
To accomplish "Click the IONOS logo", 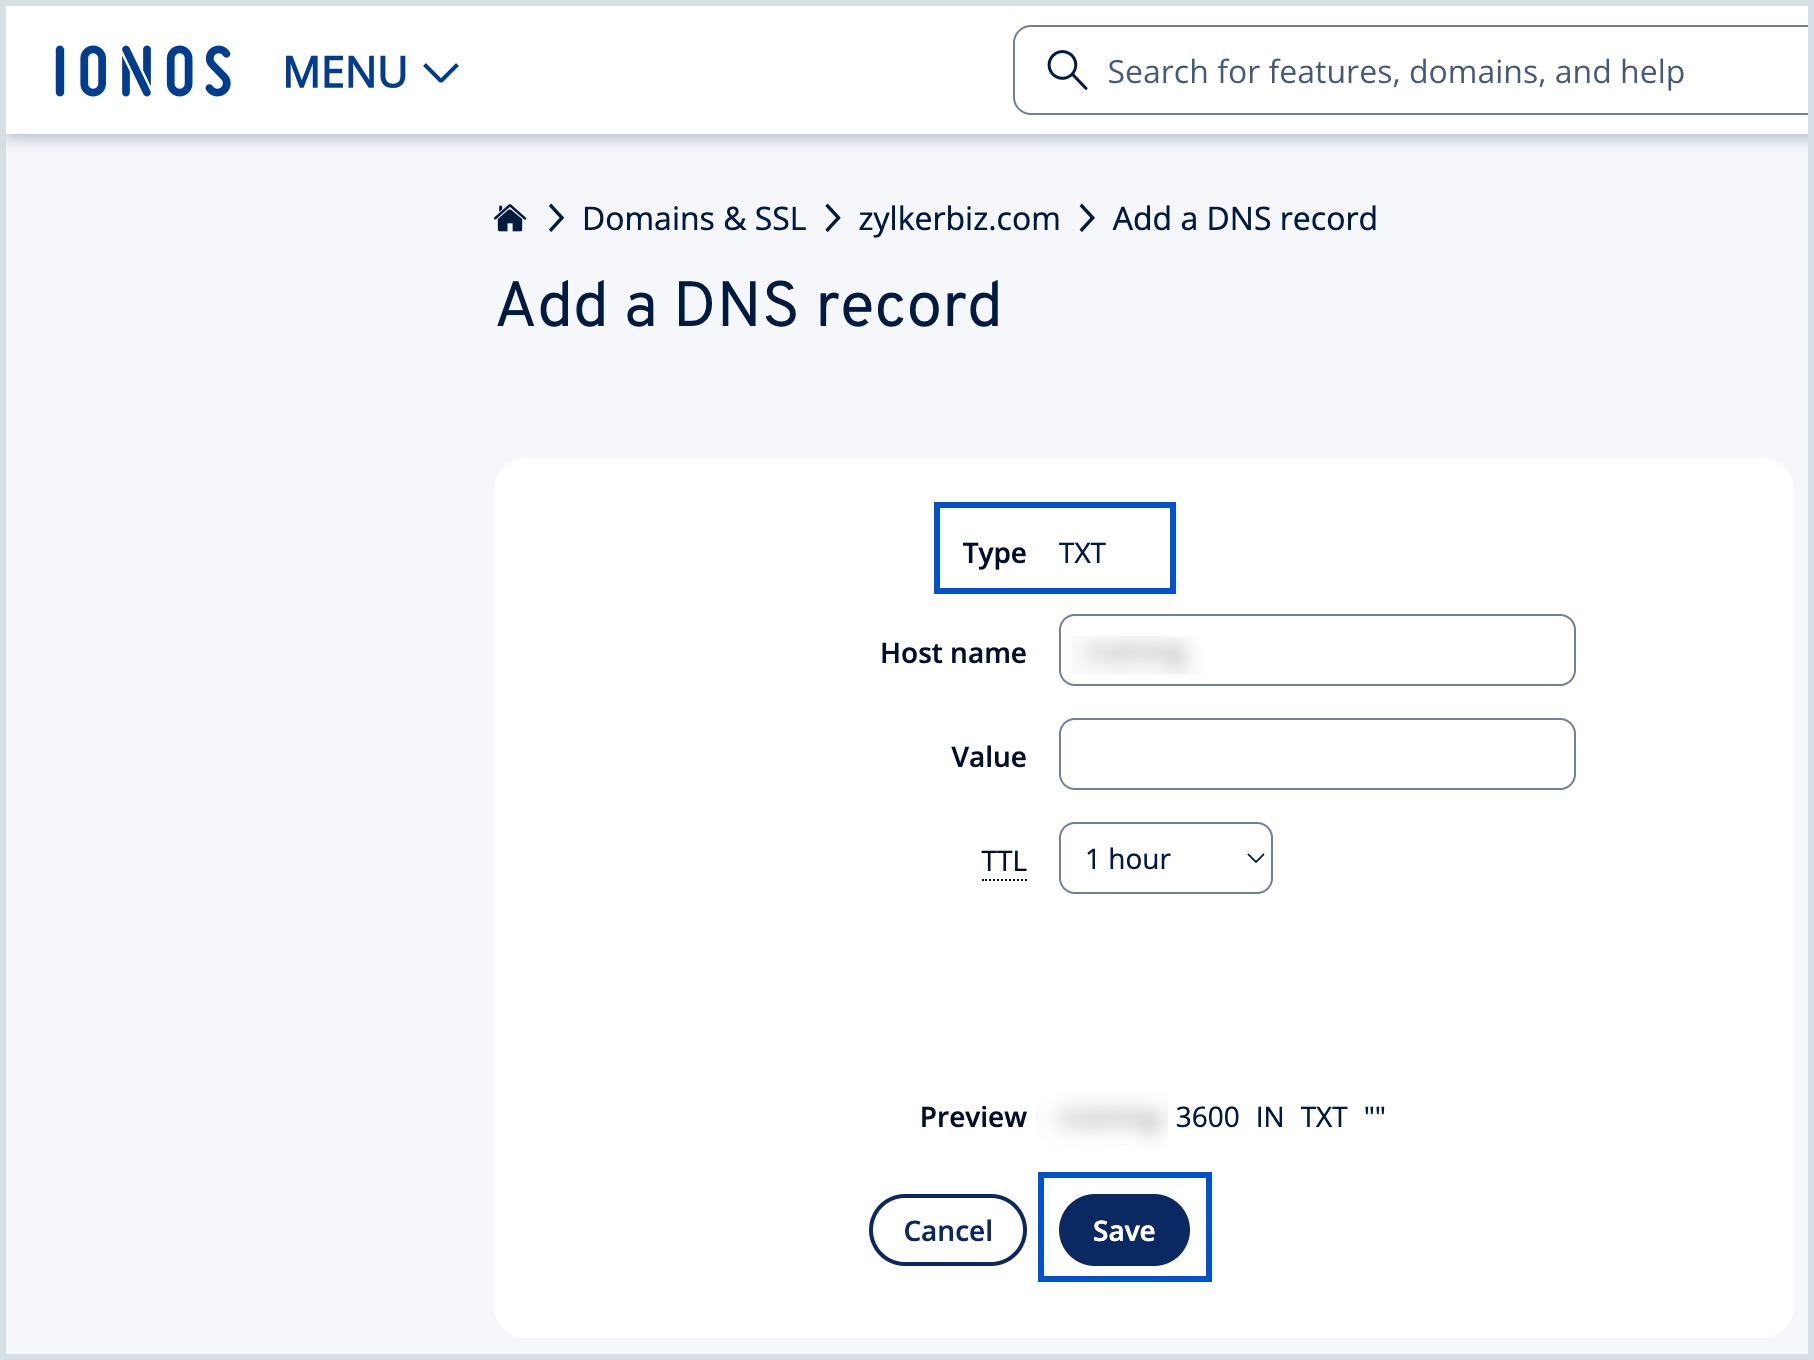I will 143,72.
